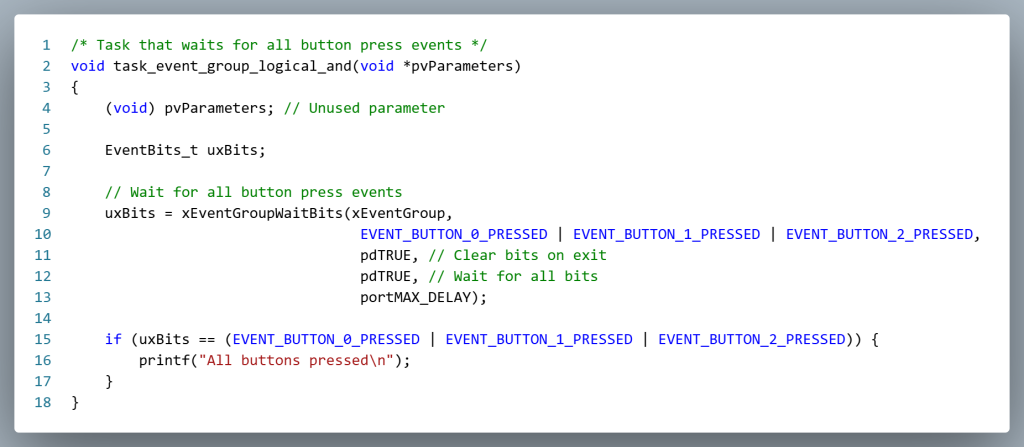The width and height of the screenshot is (1024, 447).
Task: Click EVENT_BUTTON_0_PRESSED on line 10
Action: 454,234
